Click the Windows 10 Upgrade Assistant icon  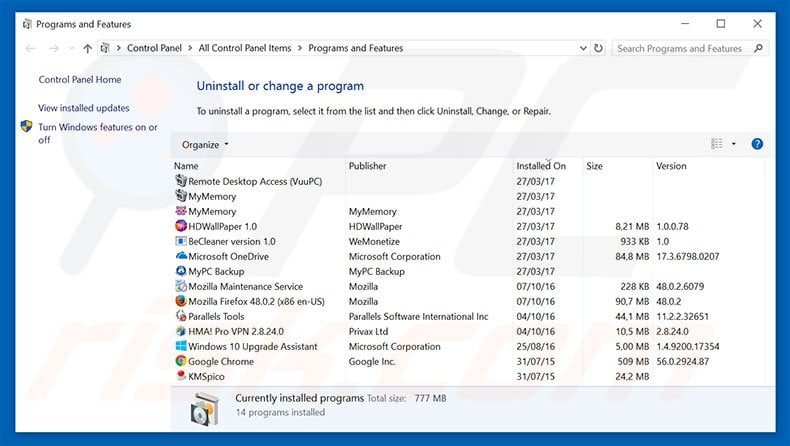click(180, 346)
